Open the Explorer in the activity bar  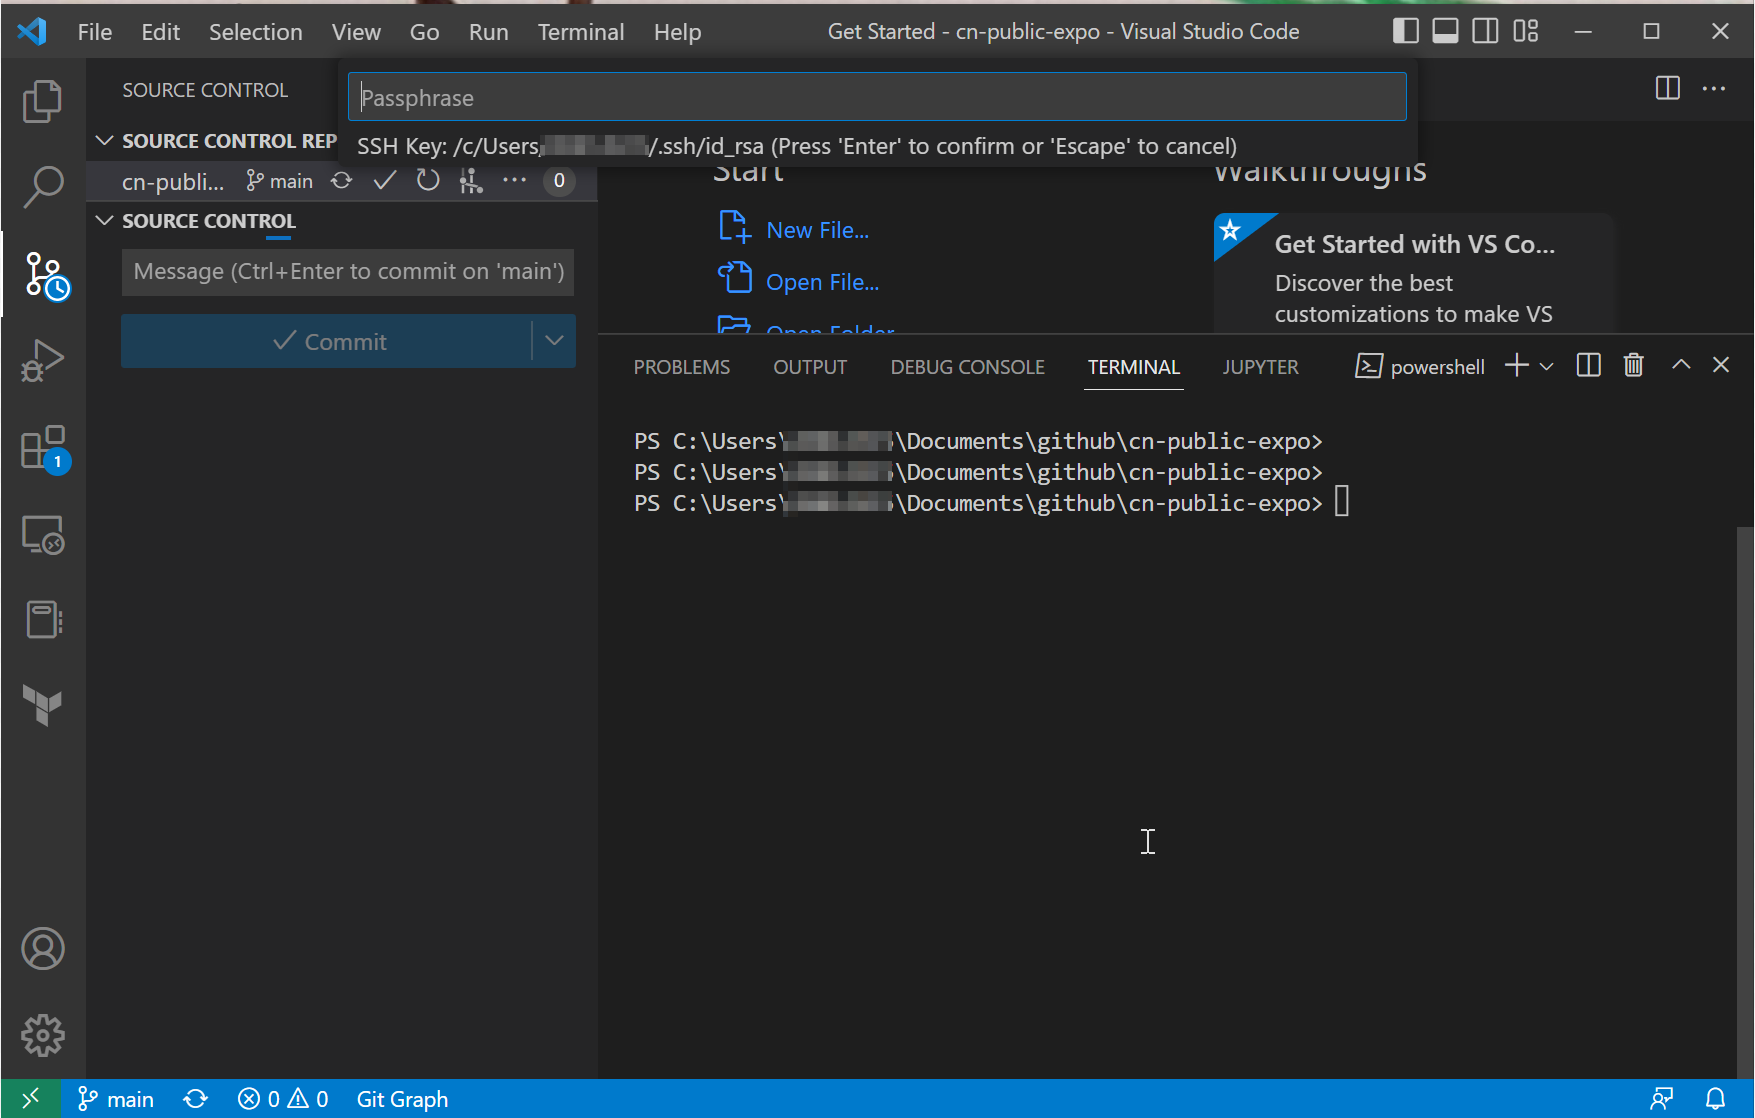[x=42, y=100]
